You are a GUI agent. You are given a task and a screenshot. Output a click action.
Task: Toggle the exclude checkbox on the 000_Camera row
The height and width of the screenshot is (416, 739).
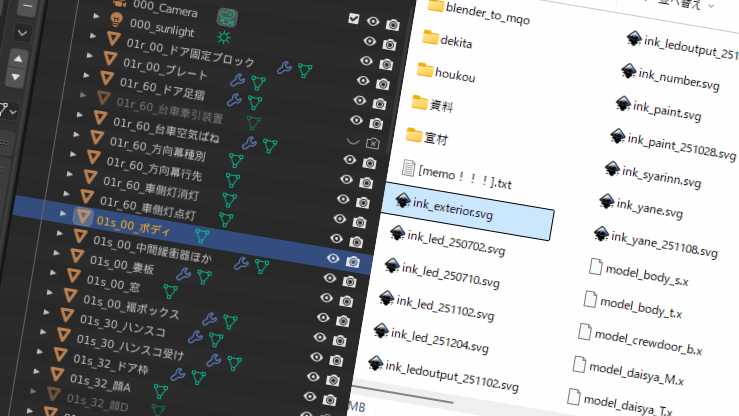354,19
